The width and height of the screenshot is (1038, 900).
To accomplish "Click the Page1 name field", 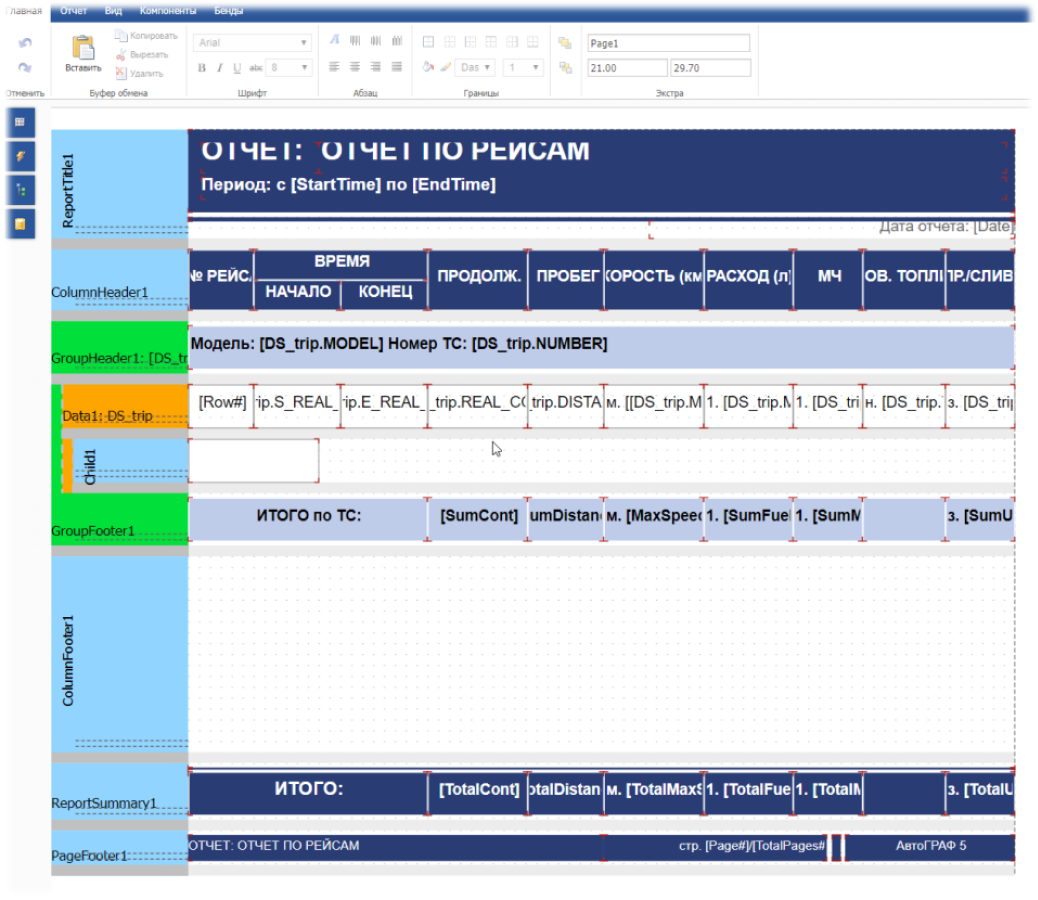I will pos(669,43).
